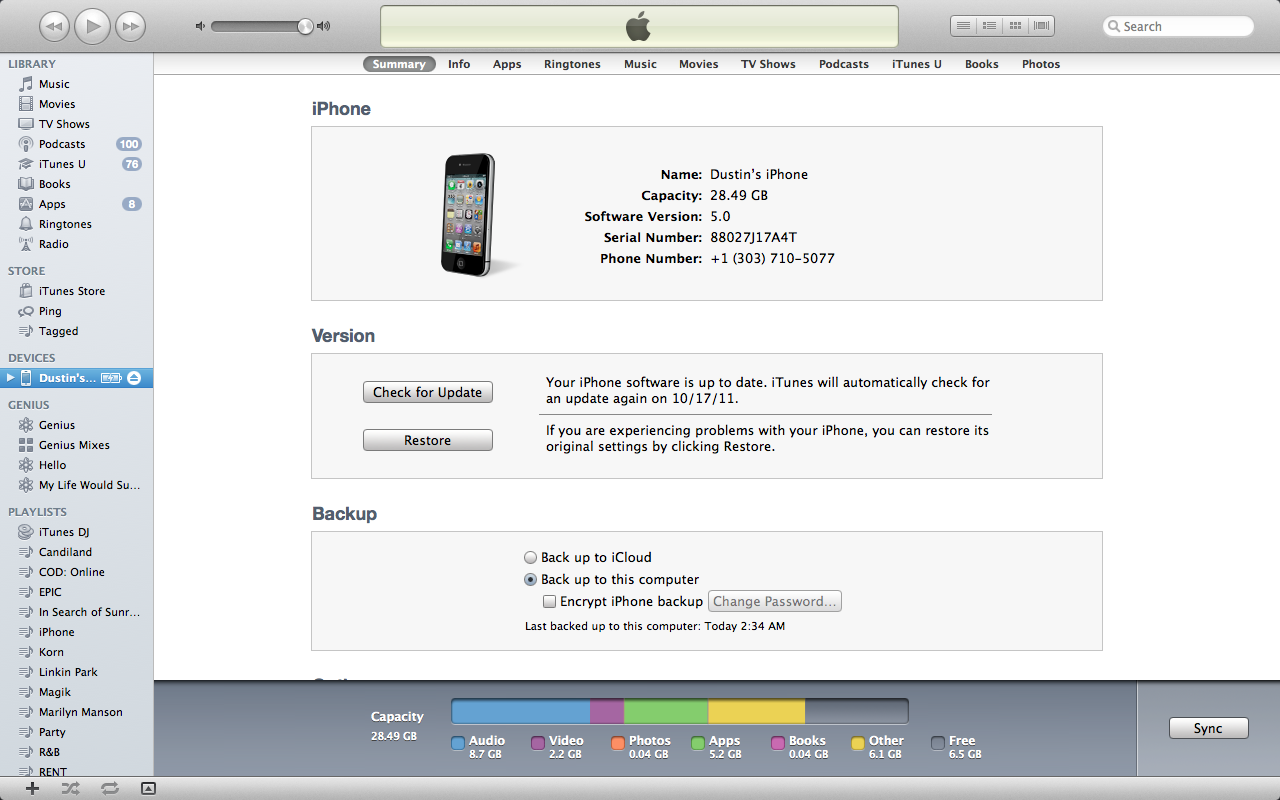This screenshot has width=1280, height=800.
Task: Click the serial number 88027J17A4T
Action: [753, 237]
